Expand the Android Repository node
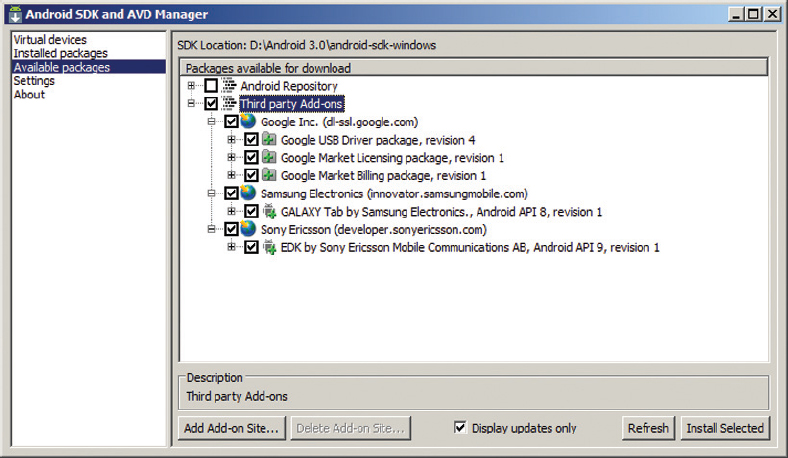788x458 pixels. (x=191, y=86)
